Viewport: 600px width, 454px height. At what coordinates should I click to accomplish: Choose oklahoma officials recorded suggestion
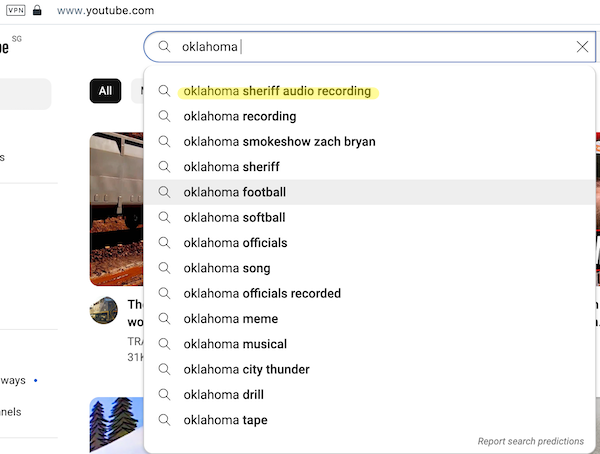[369, 293]
